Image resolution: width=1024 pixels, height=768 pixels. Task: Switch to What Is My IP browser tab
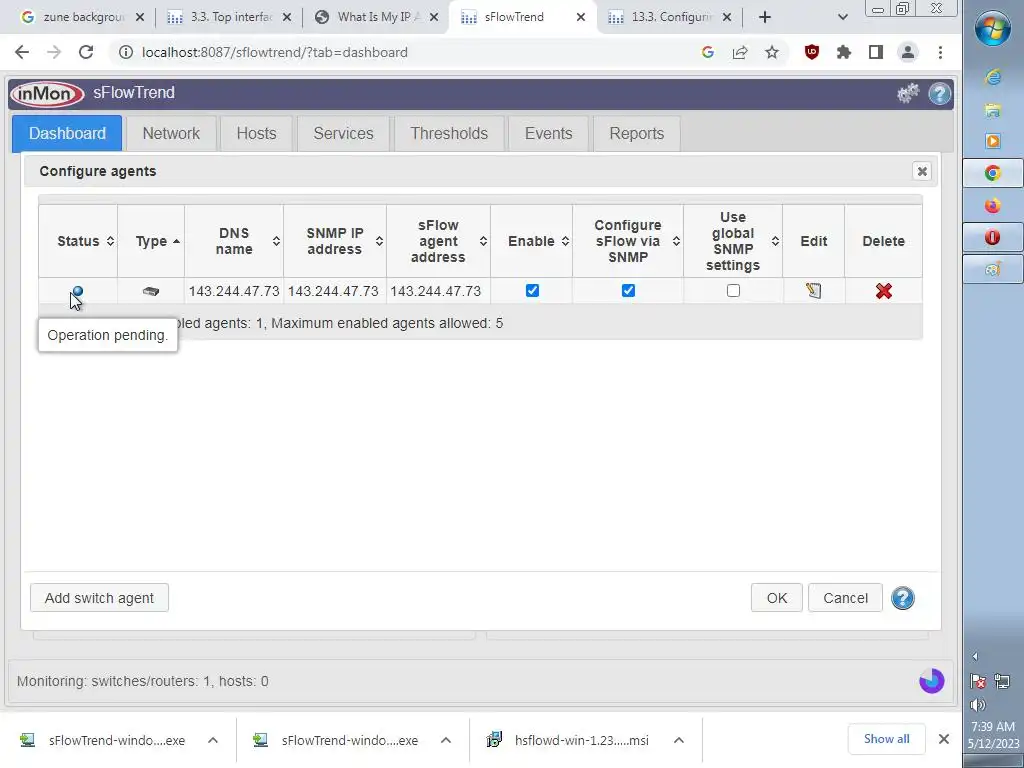pos(376,17)
